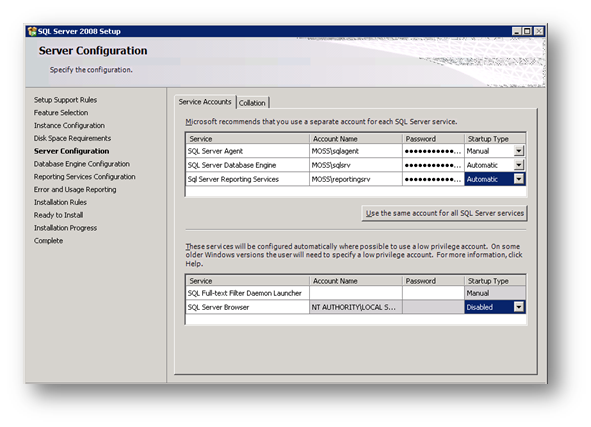Go to the Instance Configuration step

point(69,125)
